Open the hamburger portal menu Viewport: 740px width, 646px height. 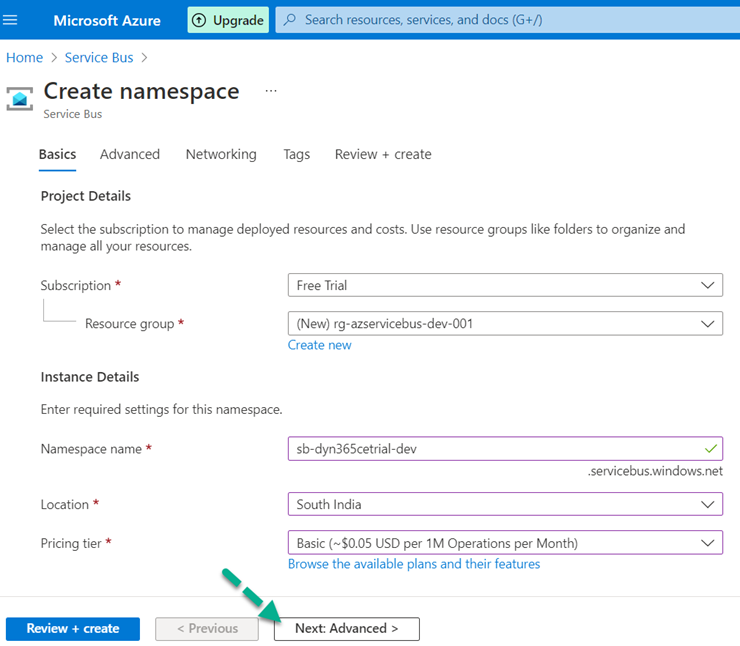tap(10, 20)
